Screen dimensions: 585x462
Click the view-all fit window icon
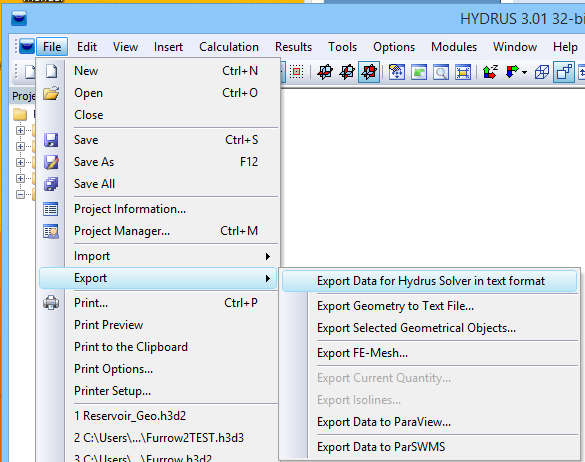[x=463, y=72]
